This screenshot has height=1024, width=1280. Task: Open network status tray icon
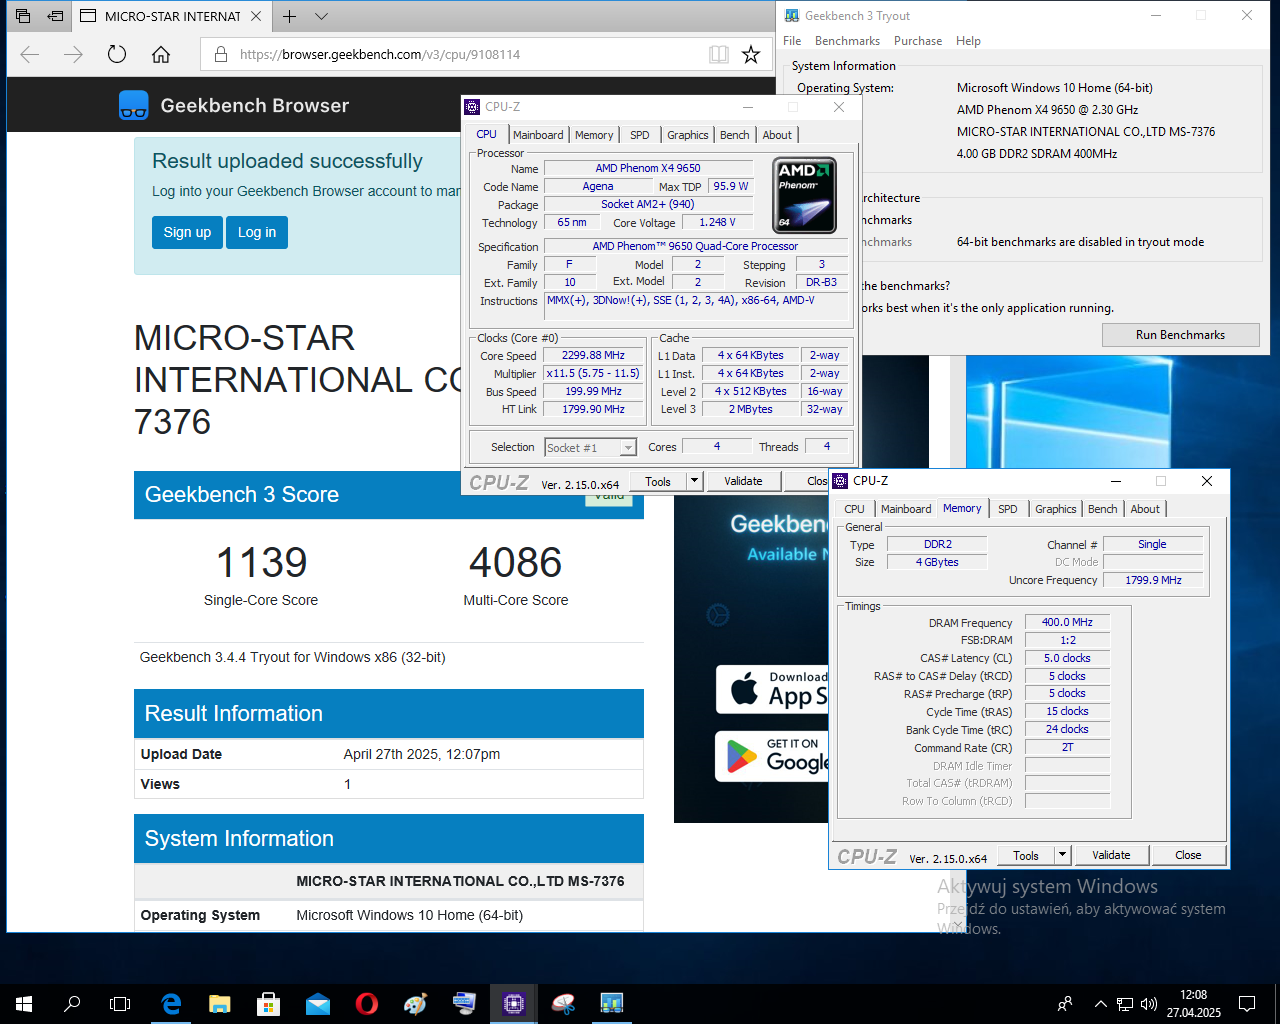[x=1125, y=1004]
